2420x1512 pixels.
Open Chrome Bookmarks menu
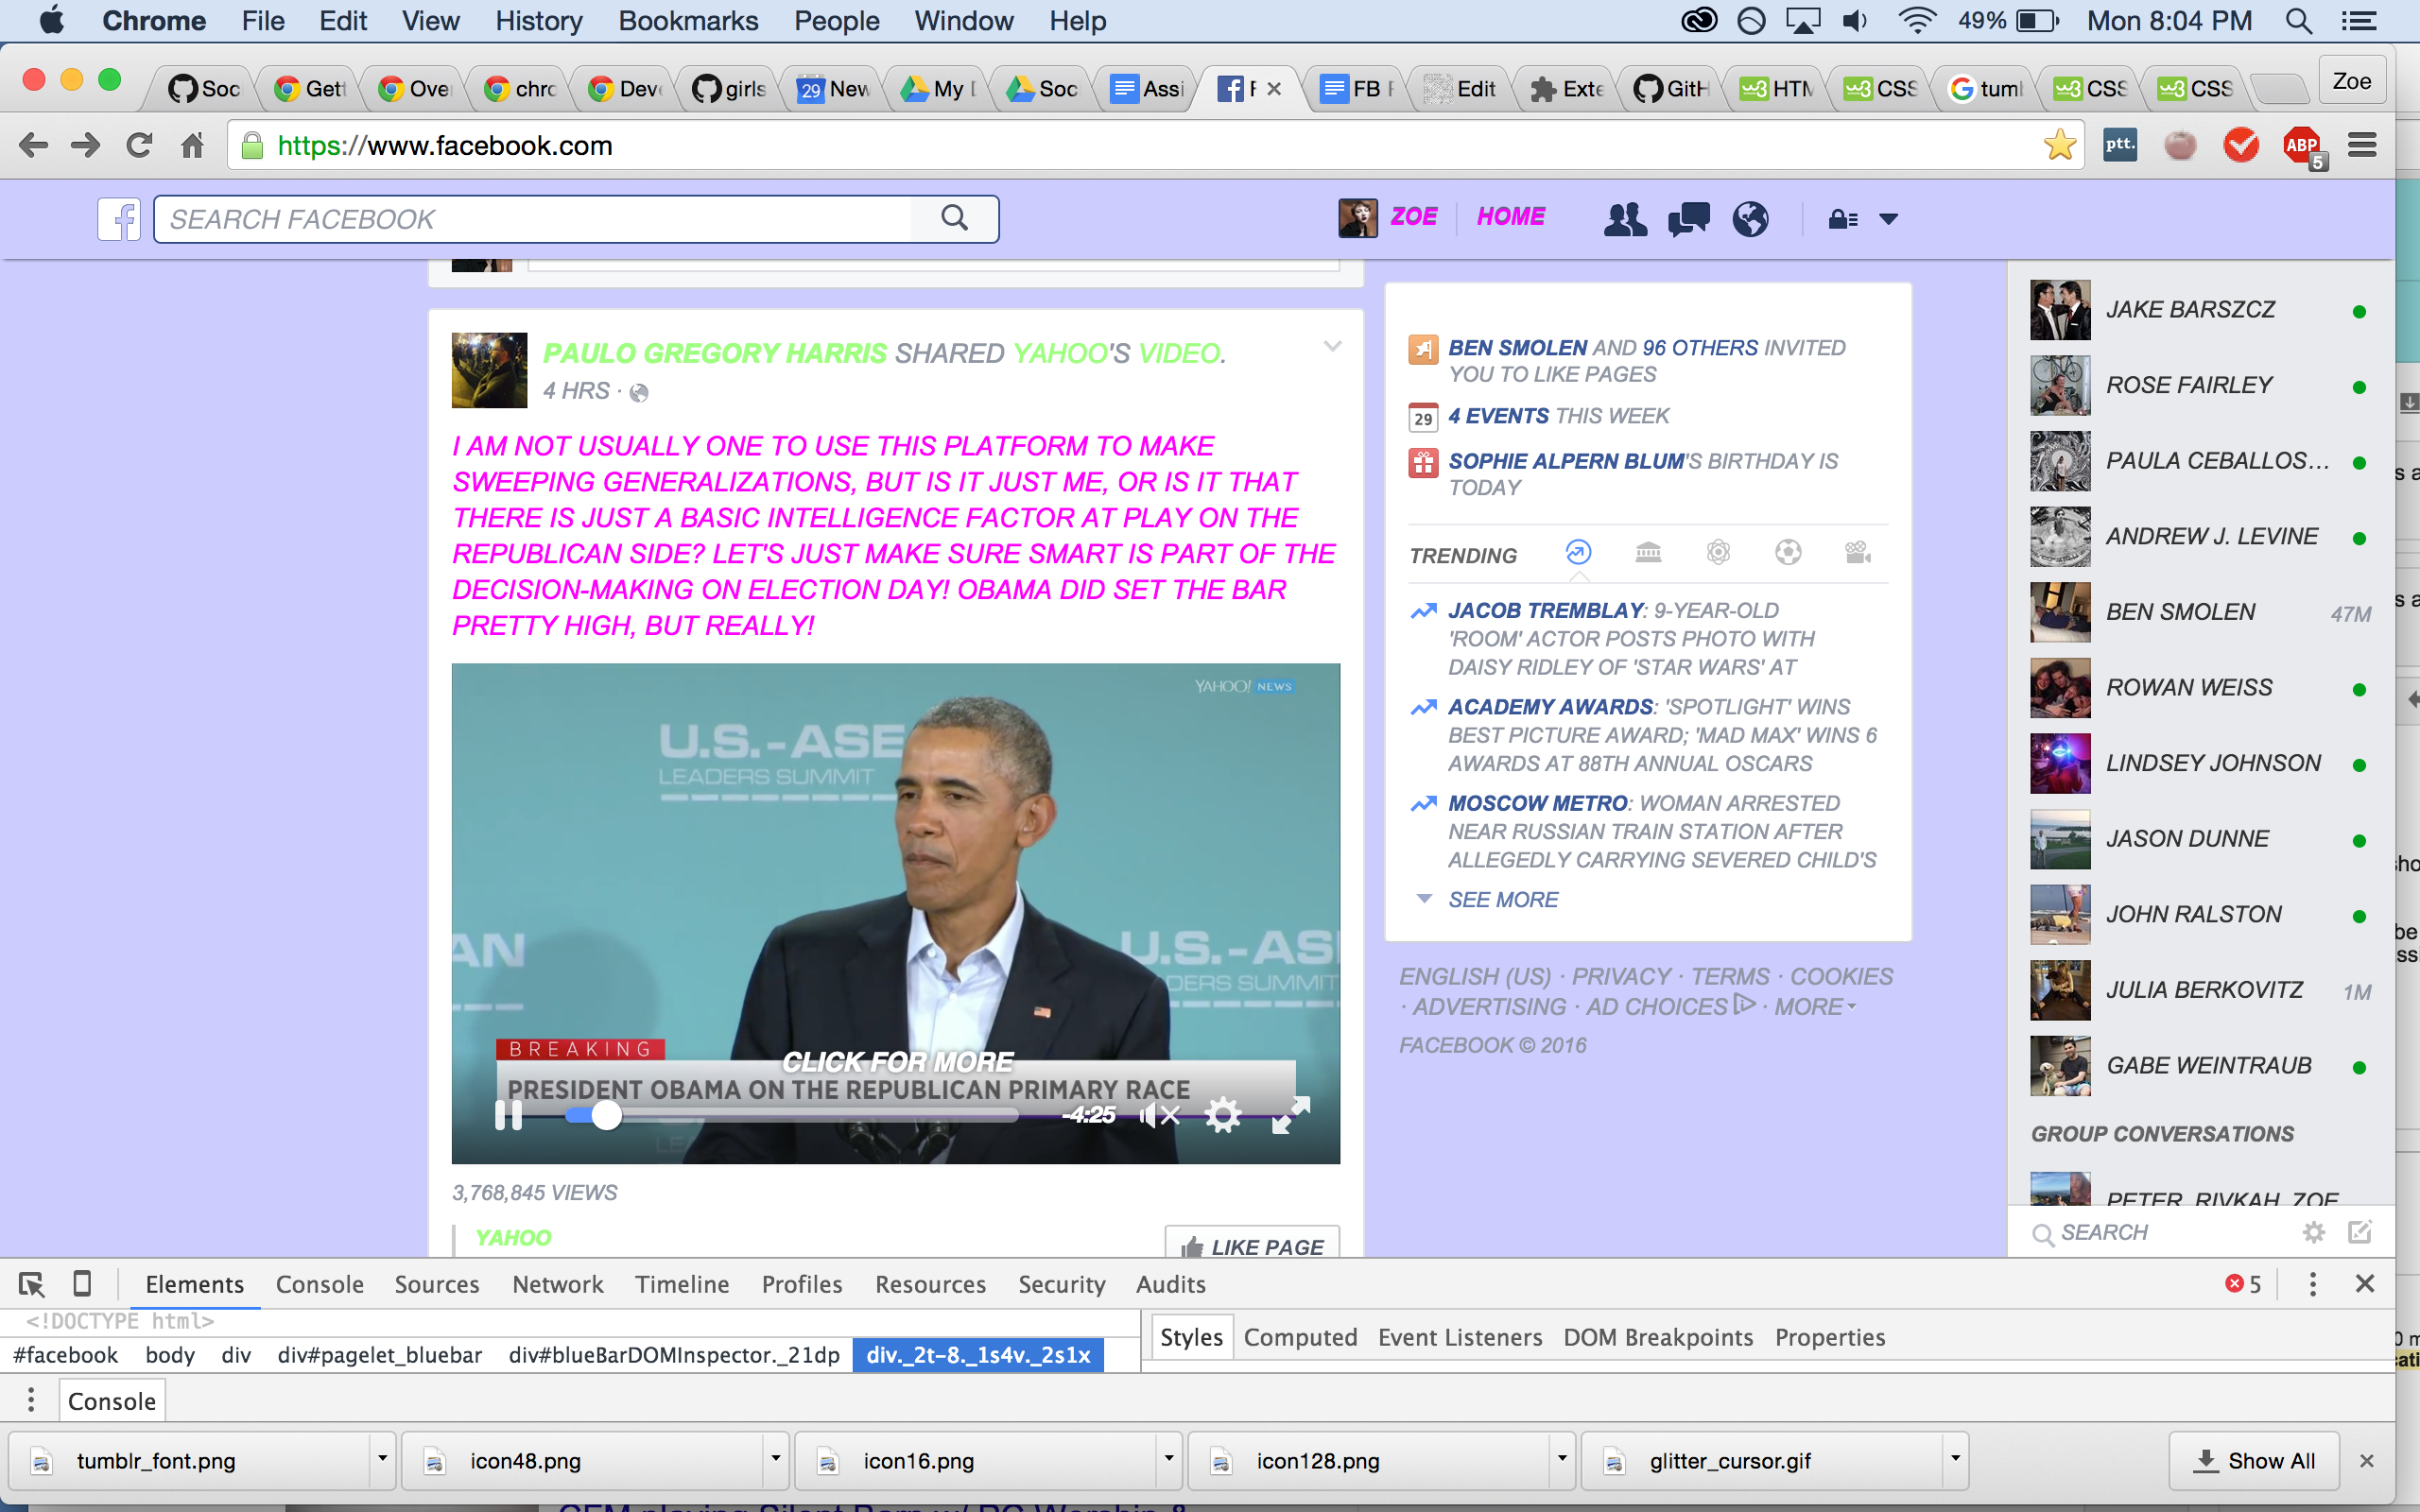[x=688, y=21]
